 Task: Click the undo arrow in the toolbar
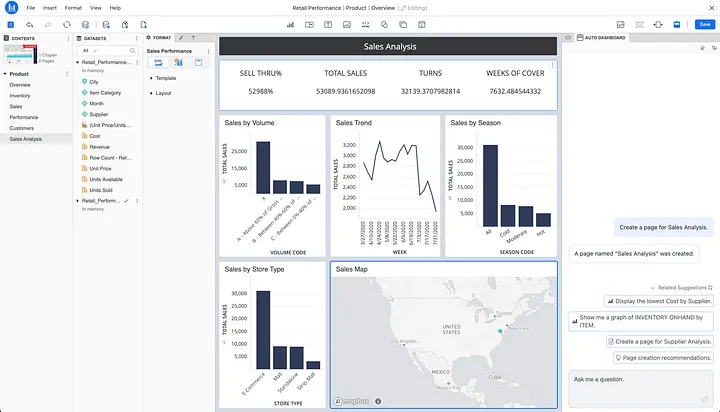pos(29,23)
